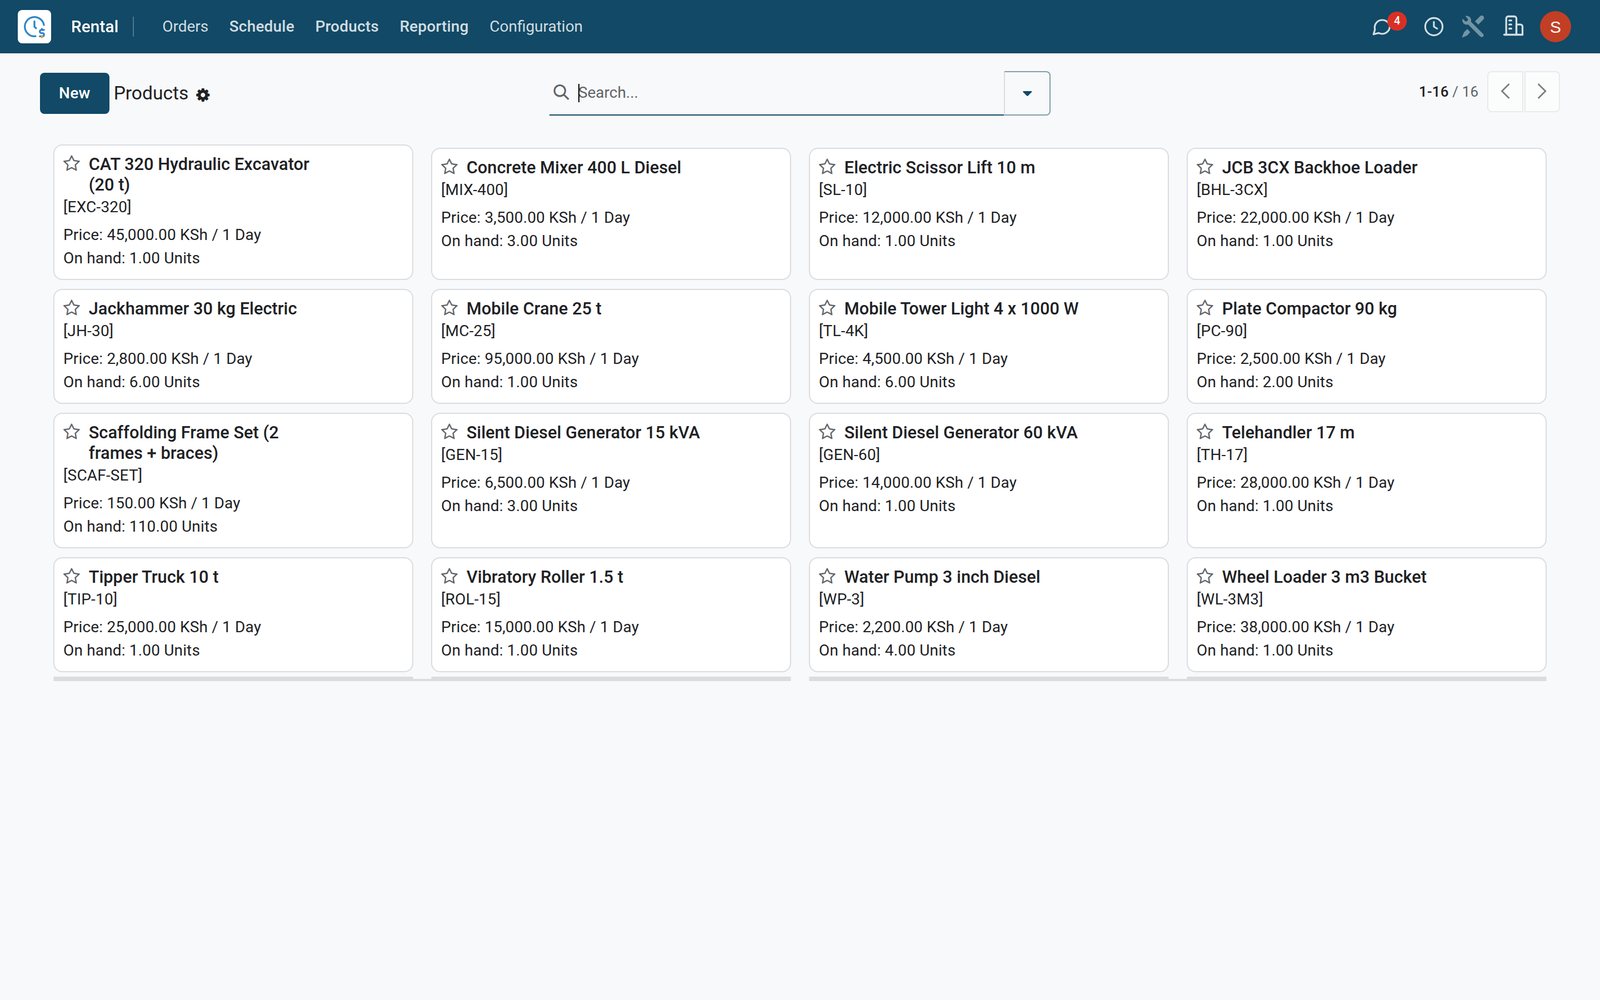The height and width of the screenshot is (1000, 1600).
Task: Open the conversations notification icon
Action: (1382, 27)
